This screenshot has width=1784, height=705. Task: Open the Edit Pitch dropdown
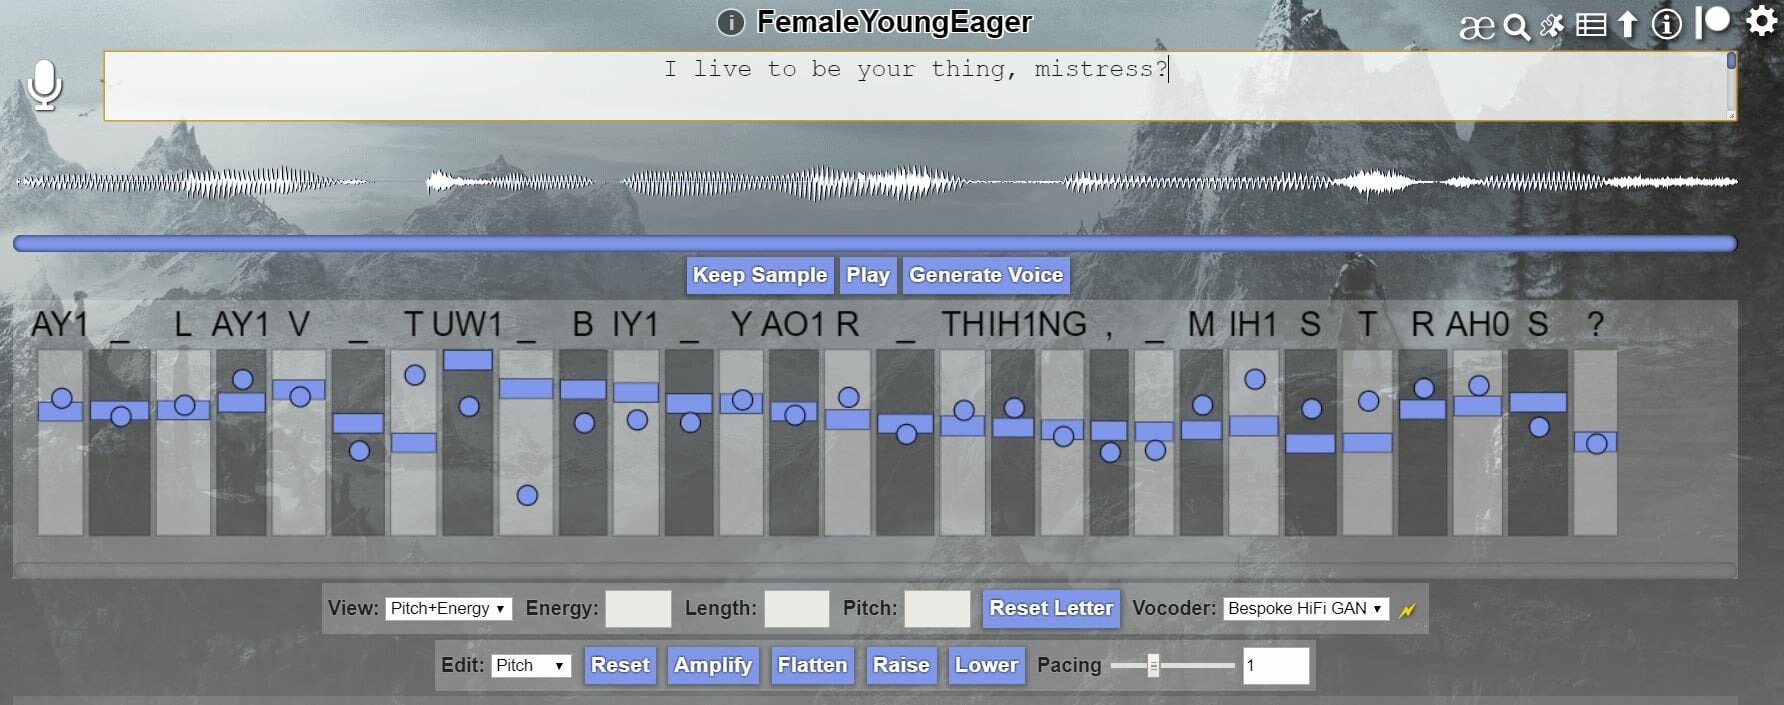coord(531,665)
